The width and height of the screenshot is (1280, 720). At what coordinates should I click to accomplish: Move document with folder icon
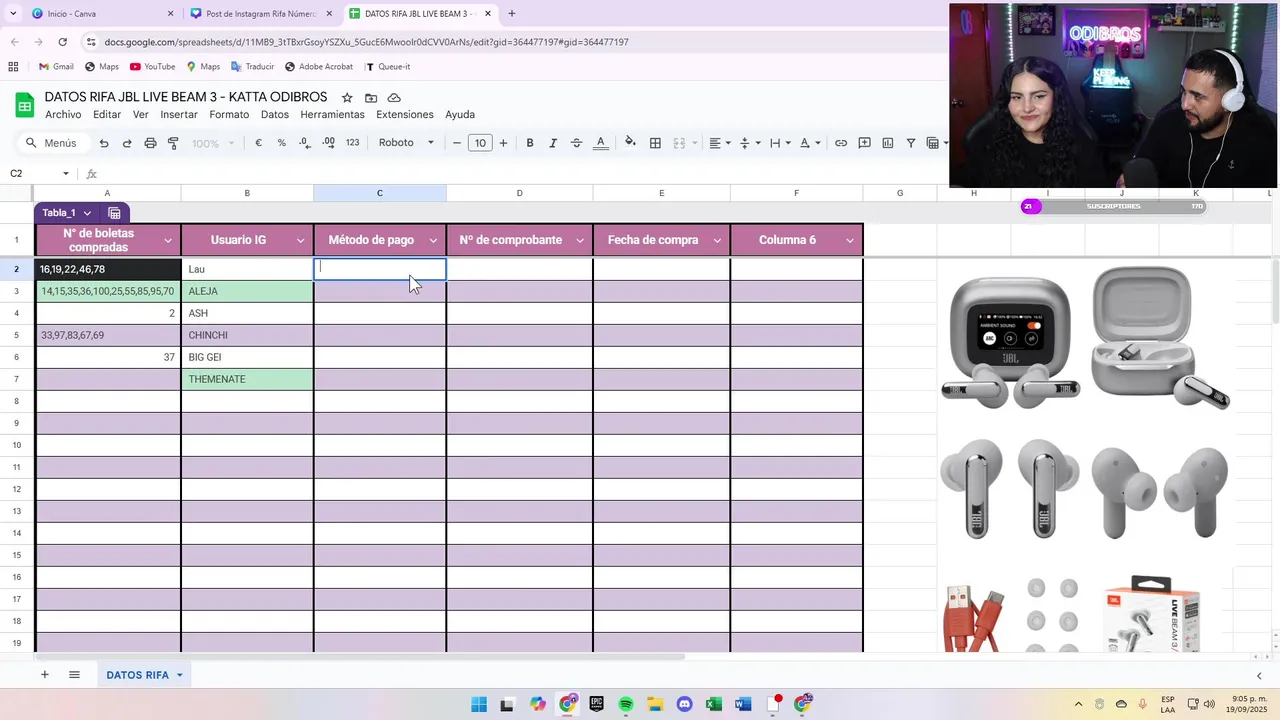click(x=371, y=97)
